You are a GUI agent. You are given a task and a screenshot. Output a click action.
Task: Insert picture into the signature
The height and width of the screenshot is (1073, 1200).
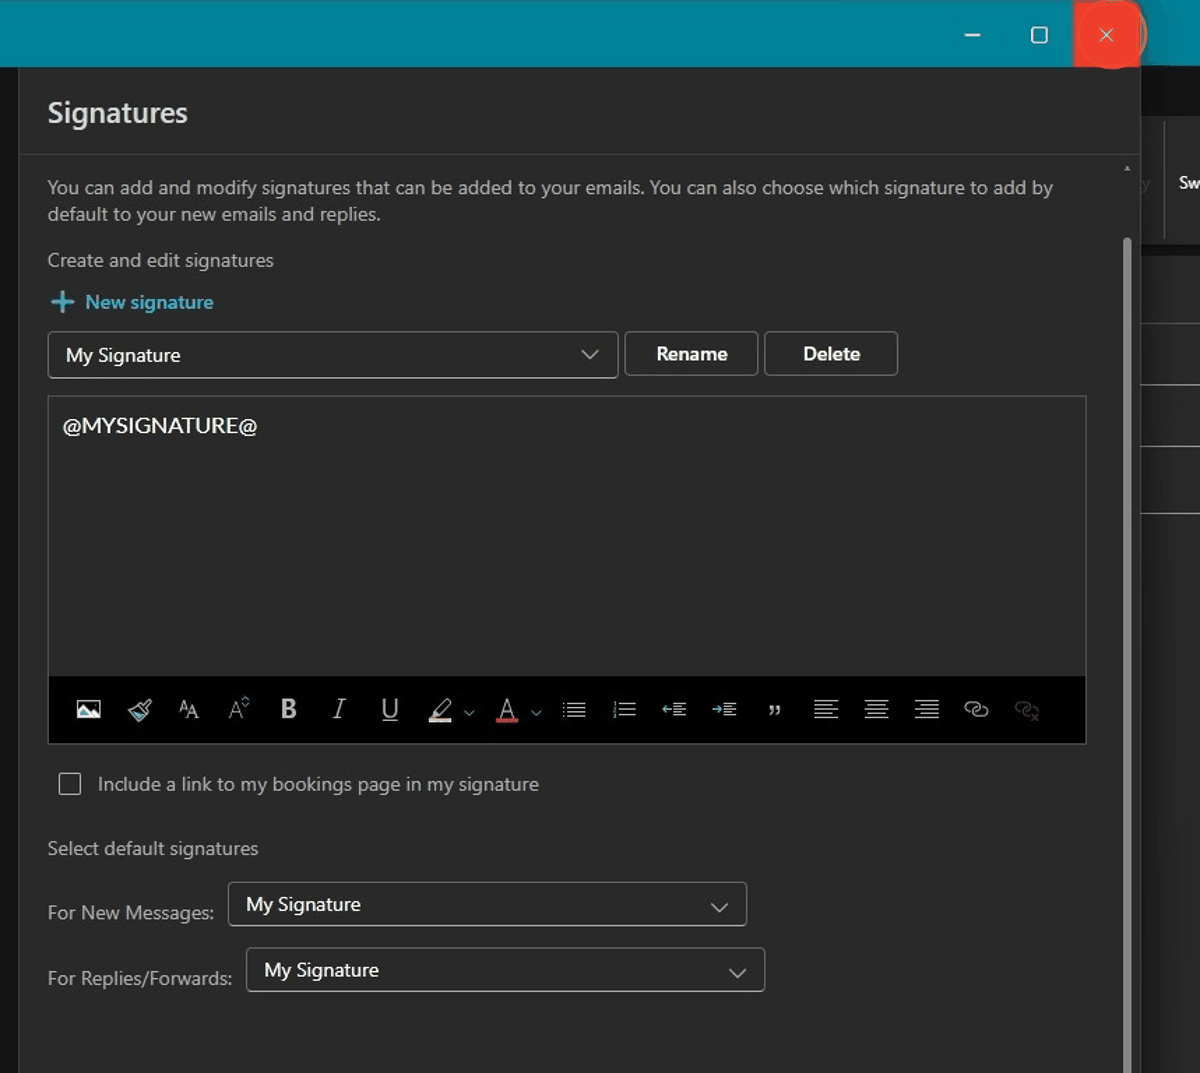click(x=89, y=710)
